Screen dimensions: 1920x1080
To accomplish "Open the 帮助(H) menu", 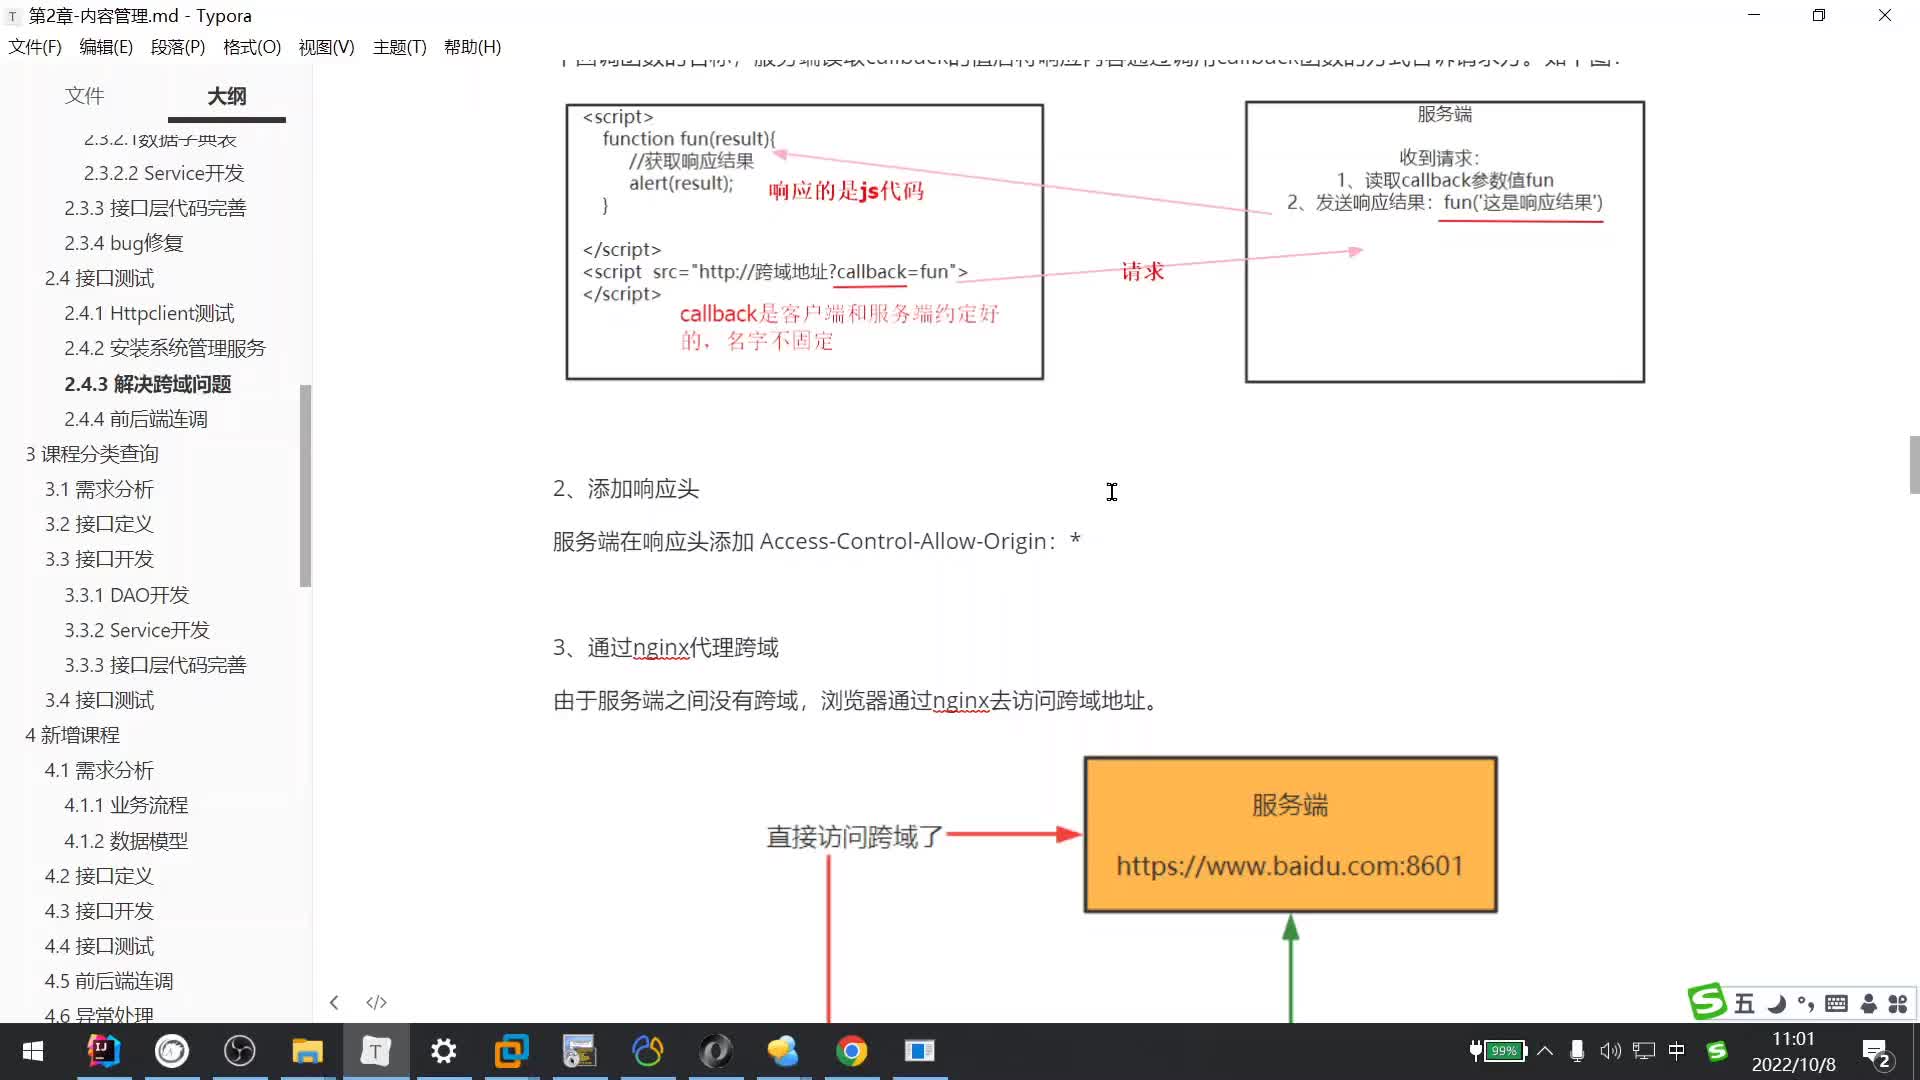I will (472, 47).
